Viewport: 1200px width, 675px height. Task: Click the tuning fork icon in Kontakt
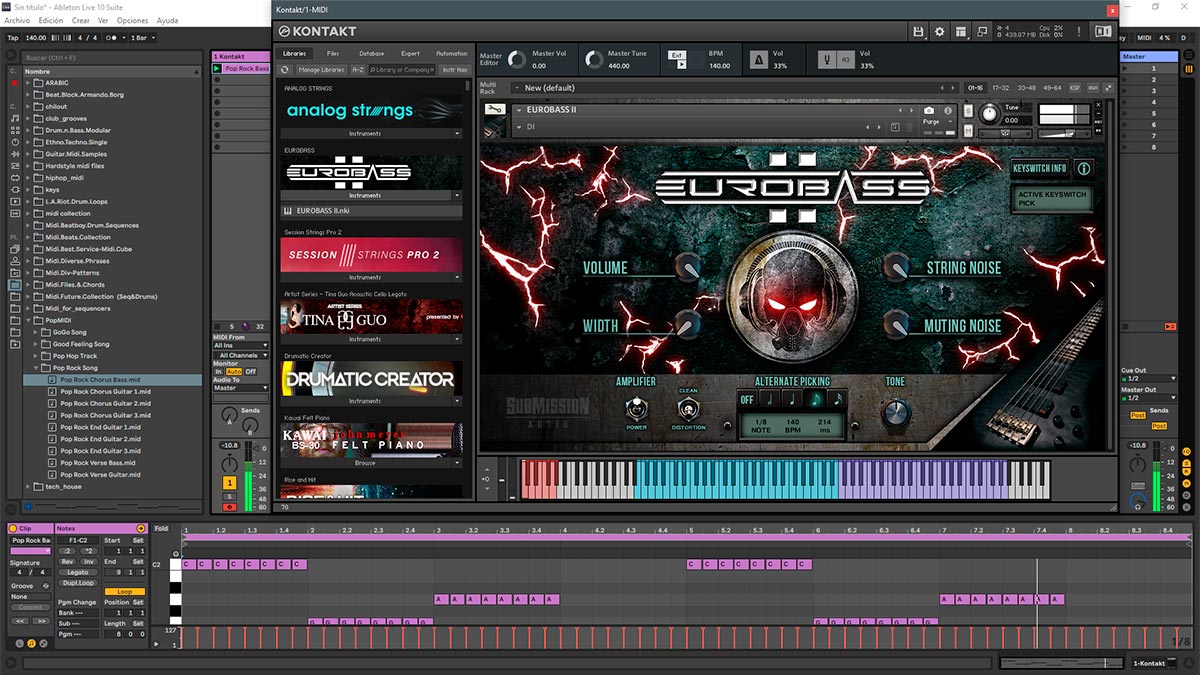click(826, 60)
